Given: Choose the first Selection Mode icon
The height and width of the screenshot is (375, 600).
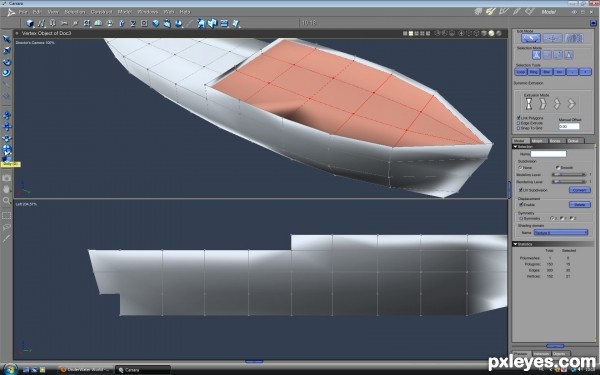Looking at the screenshot, I should coord(536,55).
